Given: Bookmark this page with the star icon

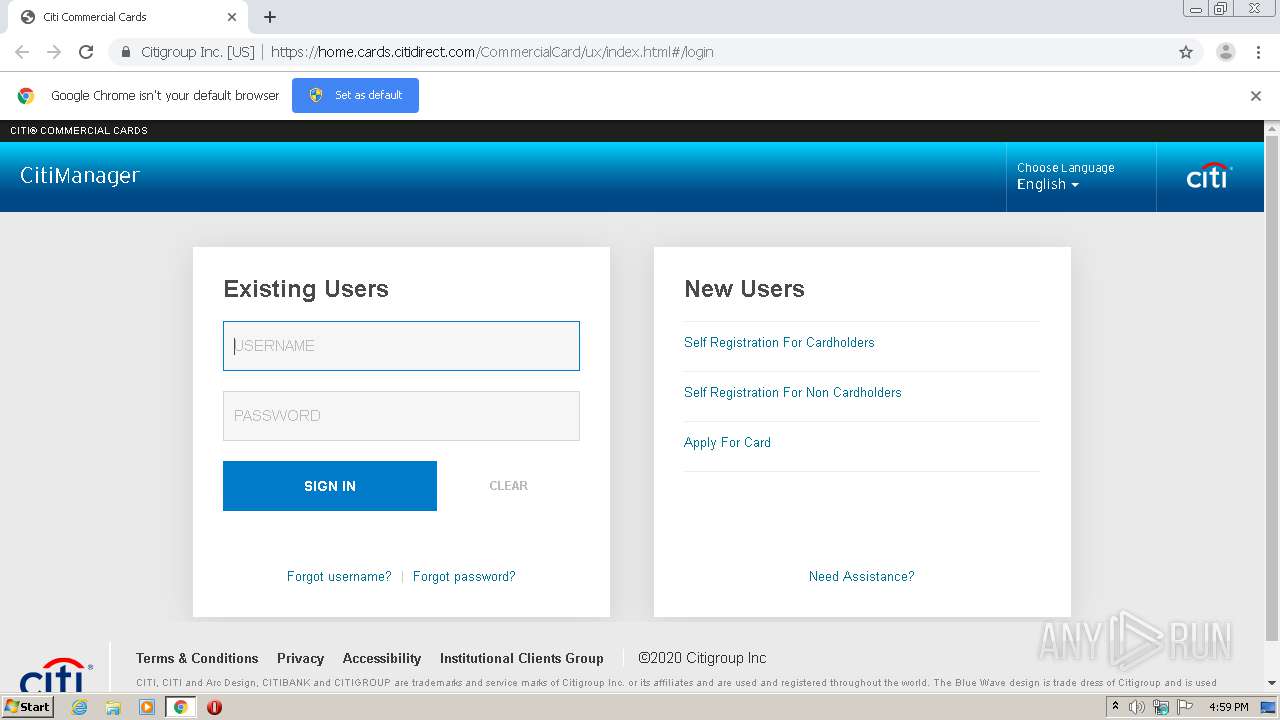Looking at the screenshot, I should [x=1186, y=52].
